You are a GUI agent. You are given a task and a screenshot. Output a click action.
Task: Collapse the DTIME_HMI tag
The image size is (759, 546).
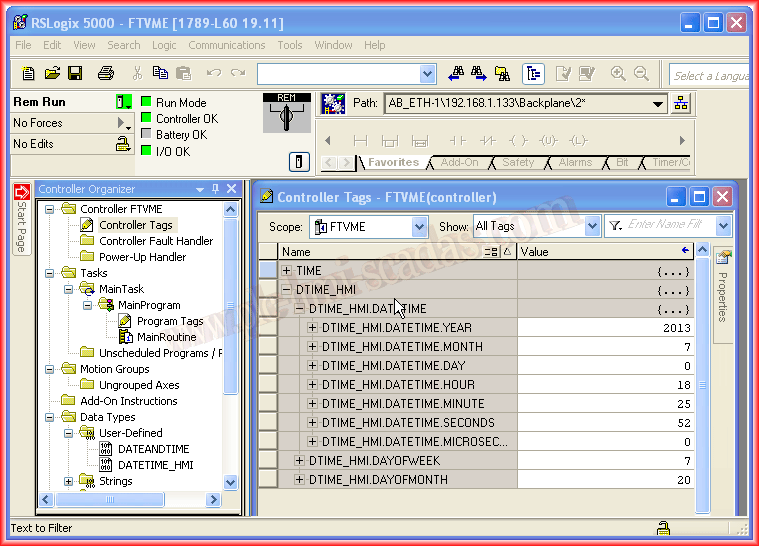click(287, 290)
